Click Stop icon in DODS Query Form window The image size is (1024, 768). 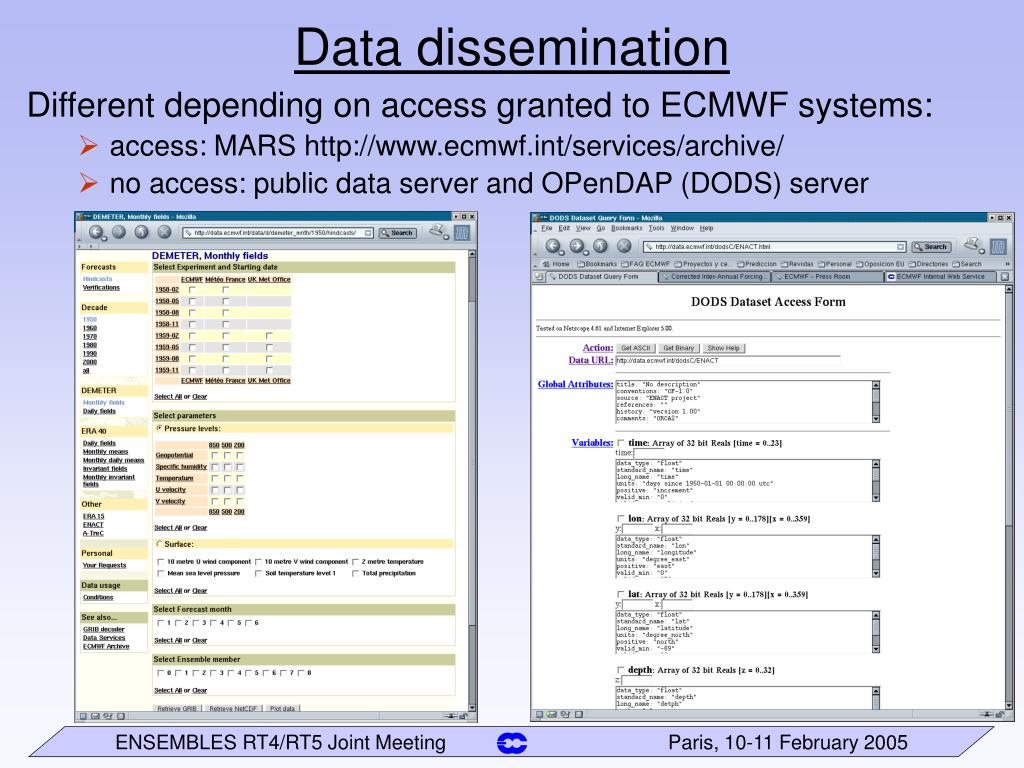coord(624,246)
